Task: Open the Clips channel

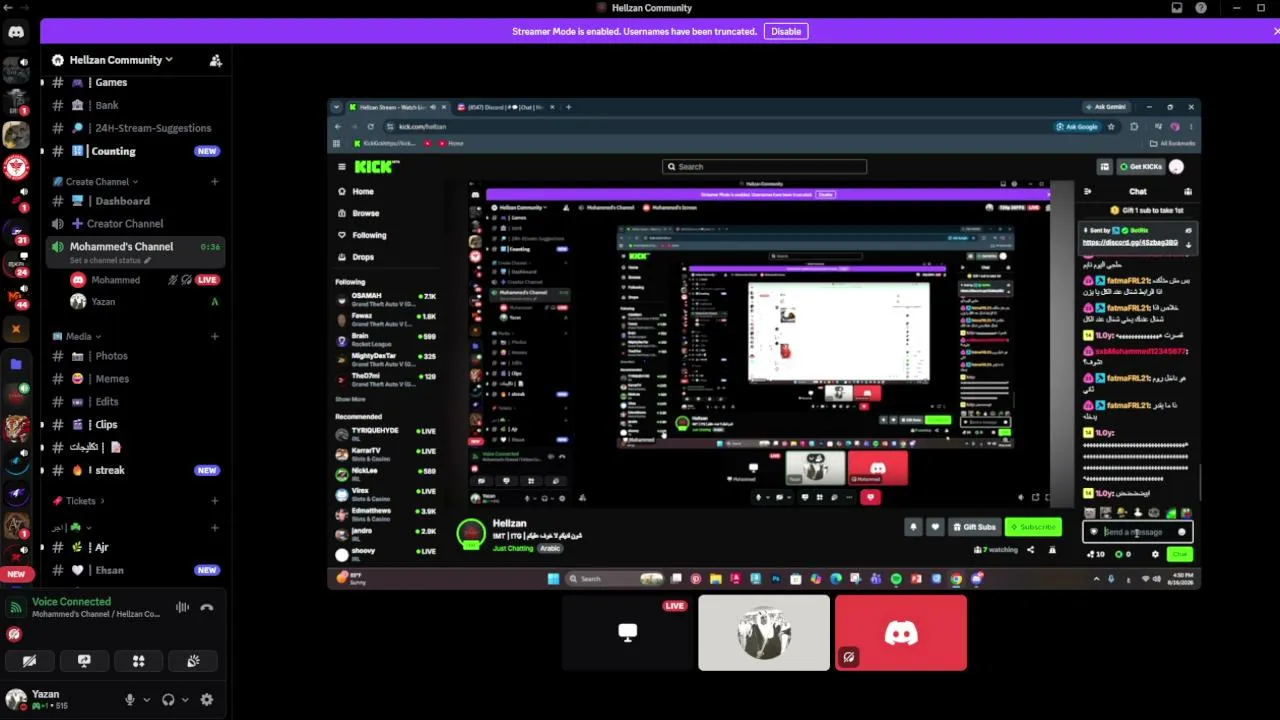Action: click(136, 425)
